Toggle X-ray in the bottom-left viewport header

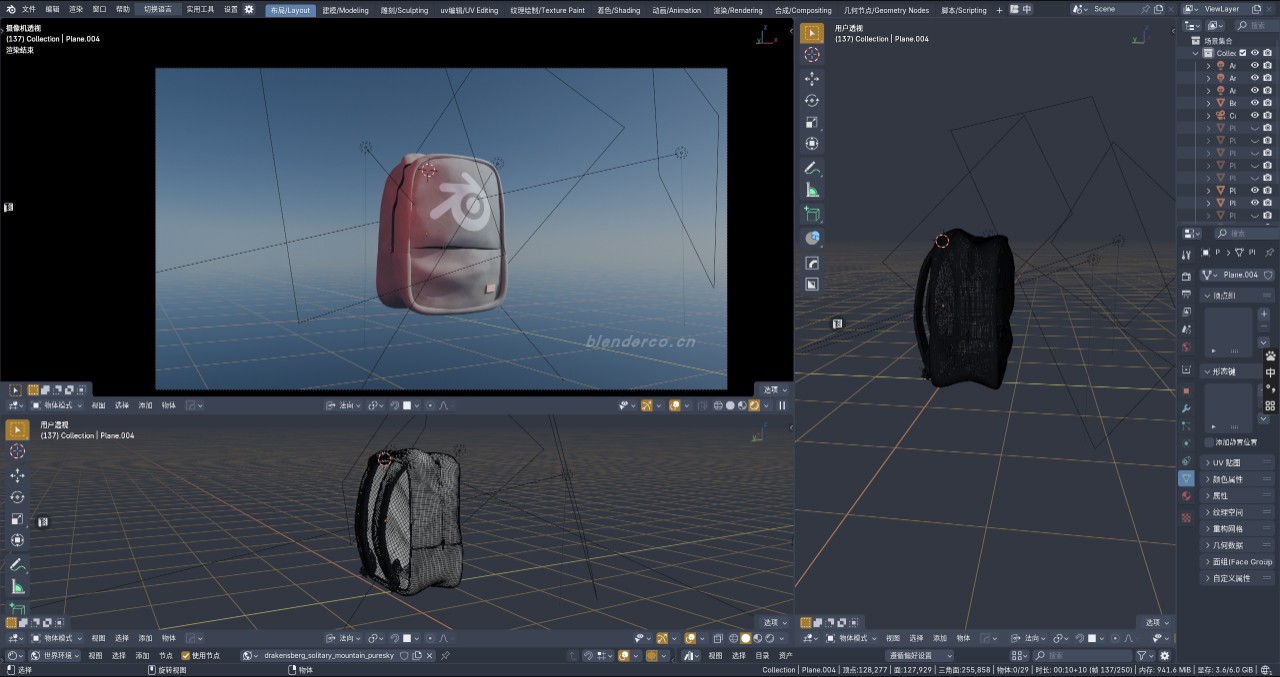[719, 638]
